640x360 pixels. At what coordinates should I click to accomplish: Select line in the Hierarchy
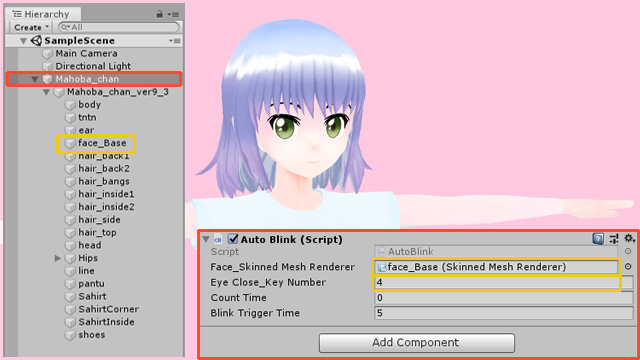point(86,271)
